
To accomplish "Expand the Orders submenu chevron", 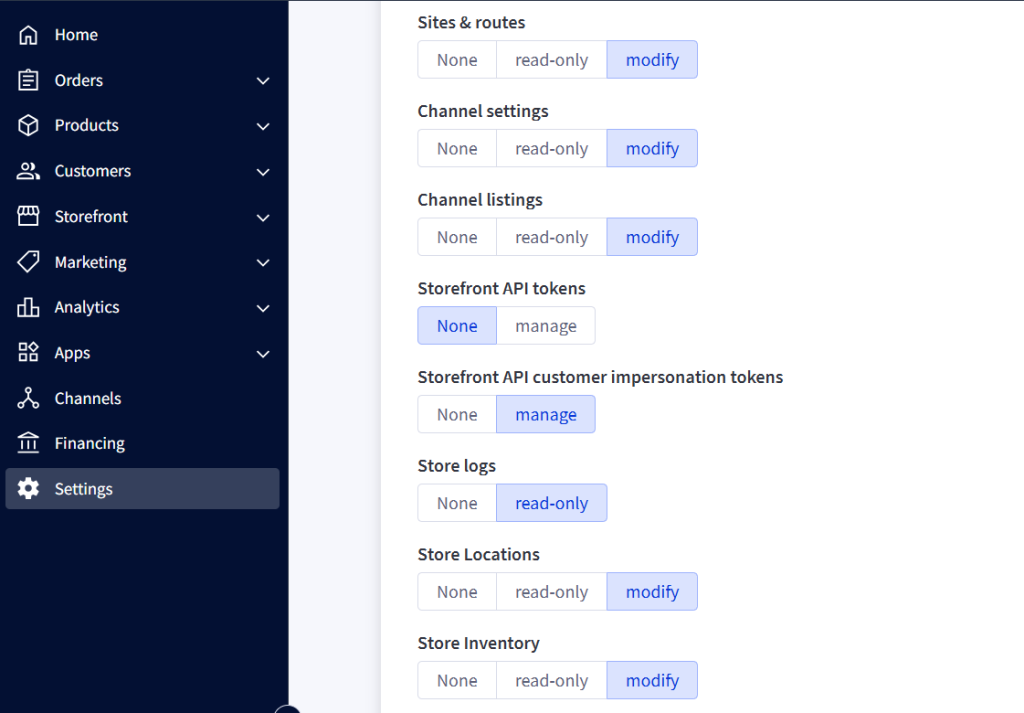I will (263, 81).
